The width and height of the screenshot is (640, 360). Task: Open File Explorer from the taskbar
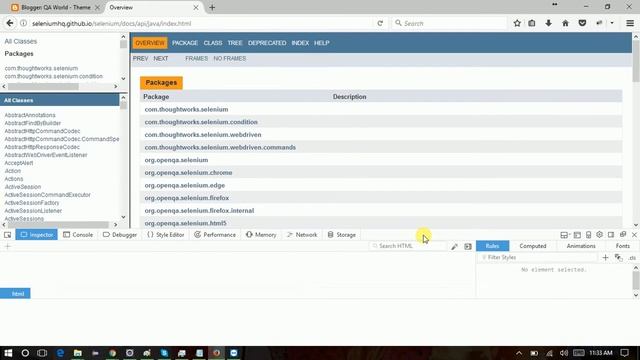[x=78, y=353]
